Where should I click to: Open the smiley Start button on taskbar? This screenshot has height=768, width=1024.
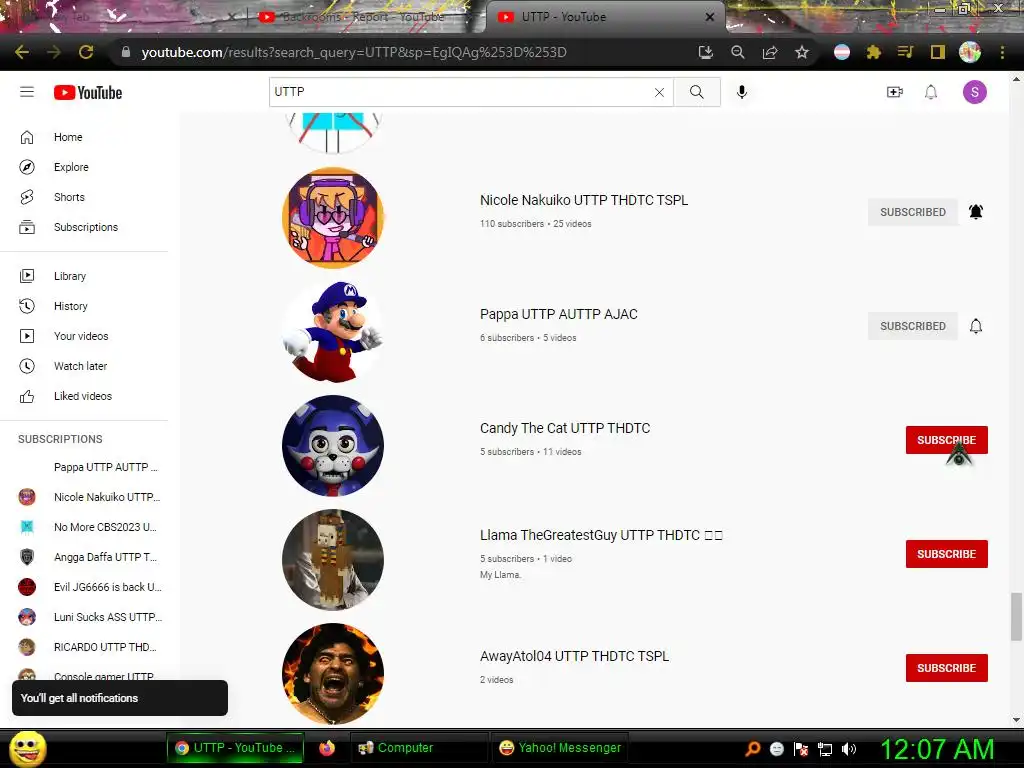tap(27, 748)
